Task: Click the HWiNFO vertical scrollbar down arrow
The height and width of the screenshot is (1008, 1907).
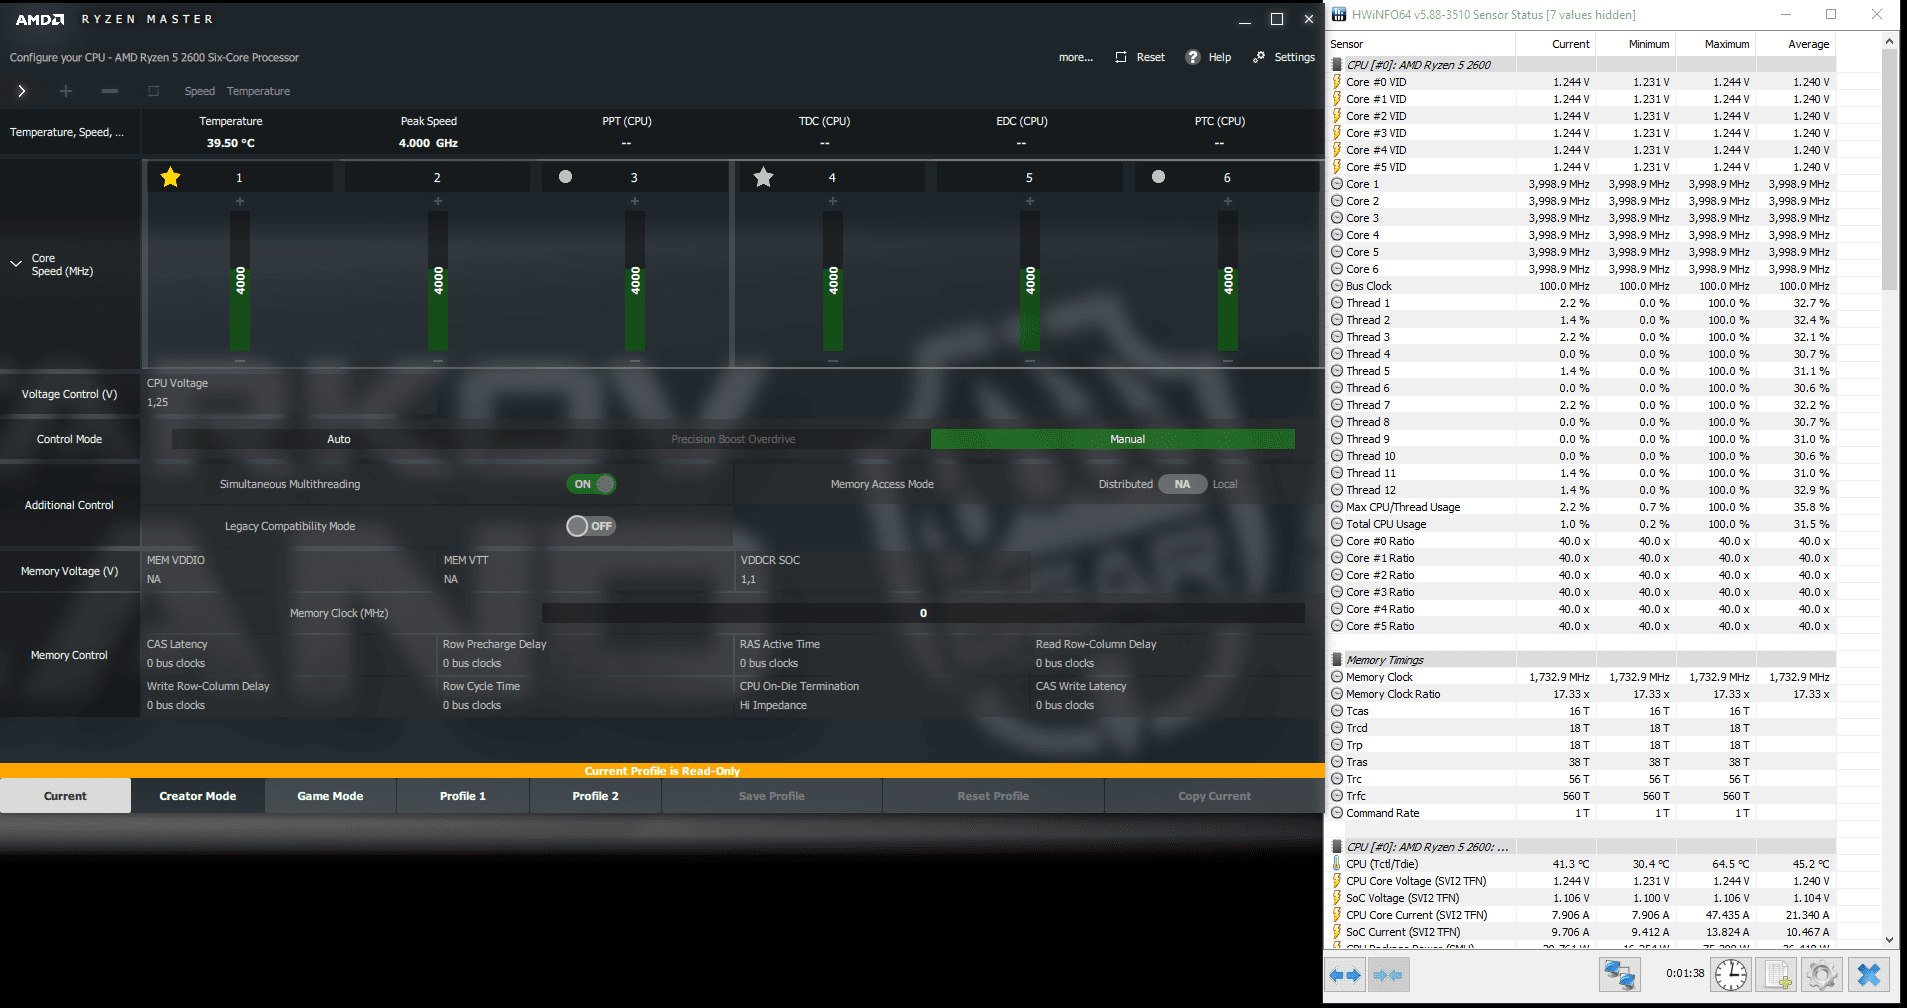Action: 1889,939
